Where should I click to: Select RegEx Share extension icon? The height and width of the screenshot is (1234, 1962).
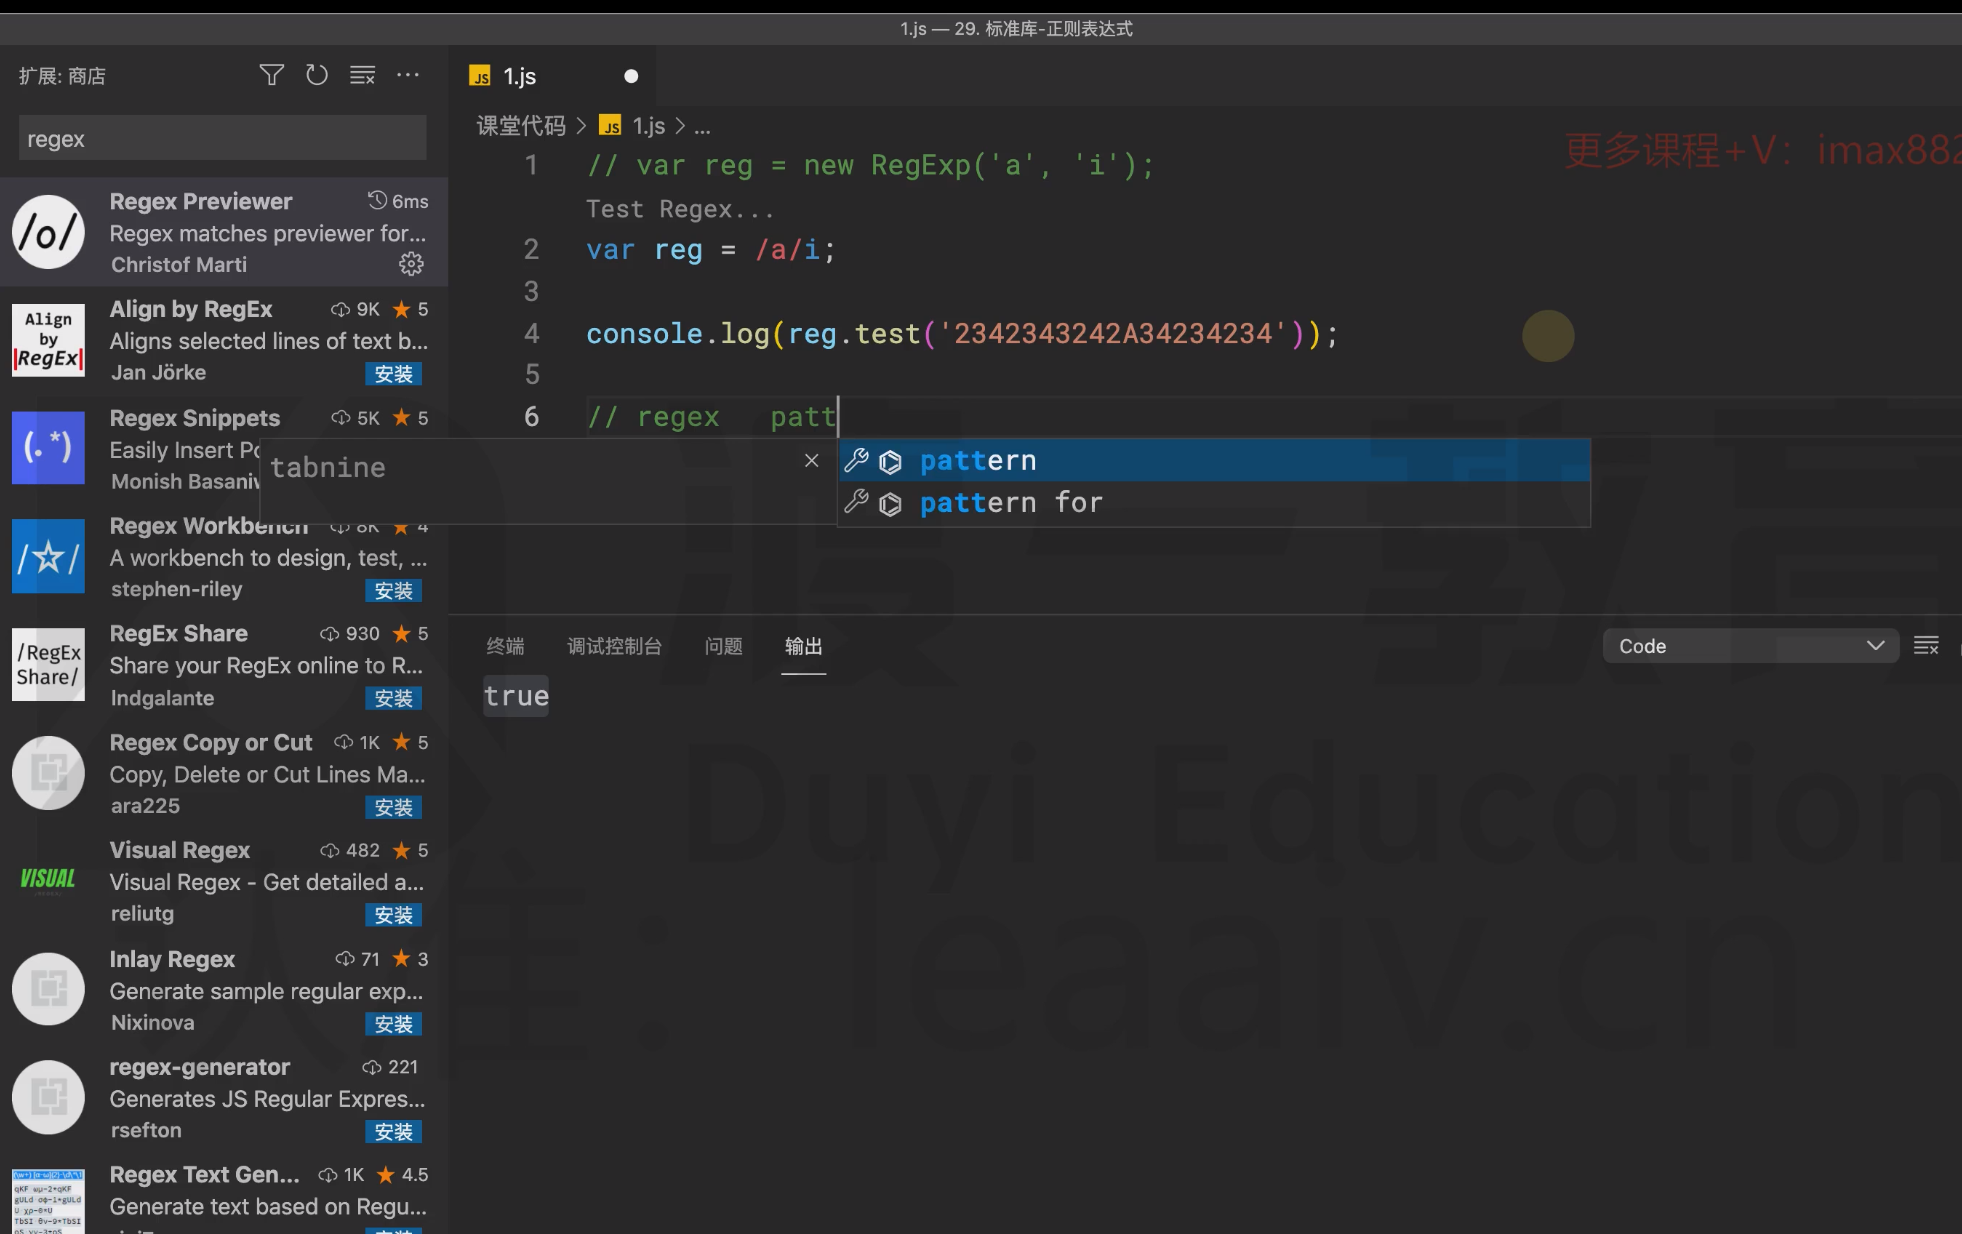tap(48, 665)
